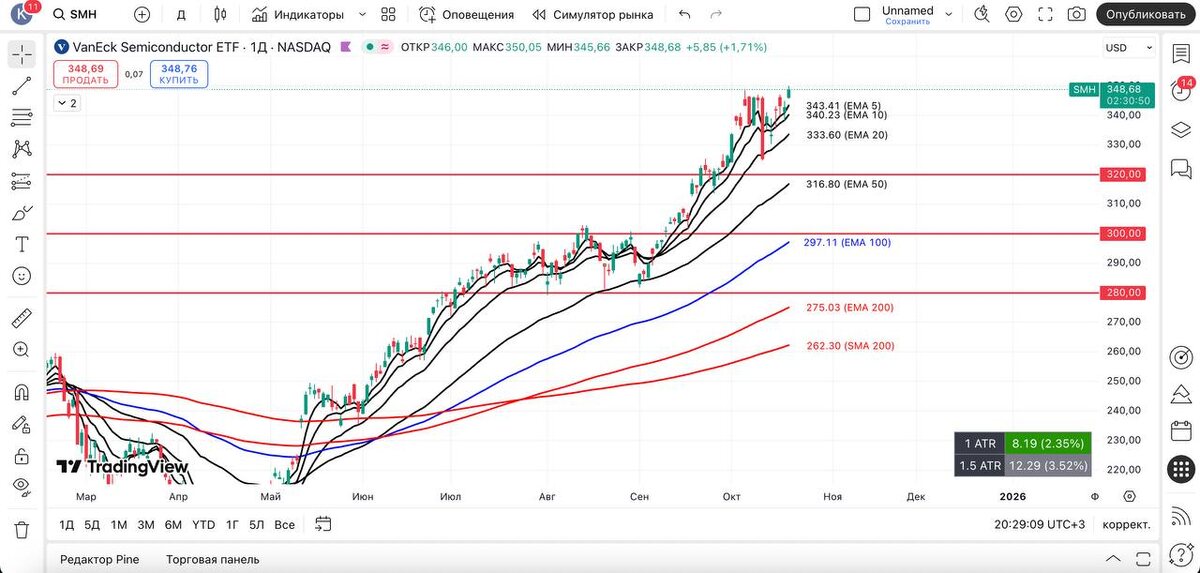Activate the zoom in magnifier tool
Image resolution: width=1200 pixels, height=573 pixels.
coord(22,350)
